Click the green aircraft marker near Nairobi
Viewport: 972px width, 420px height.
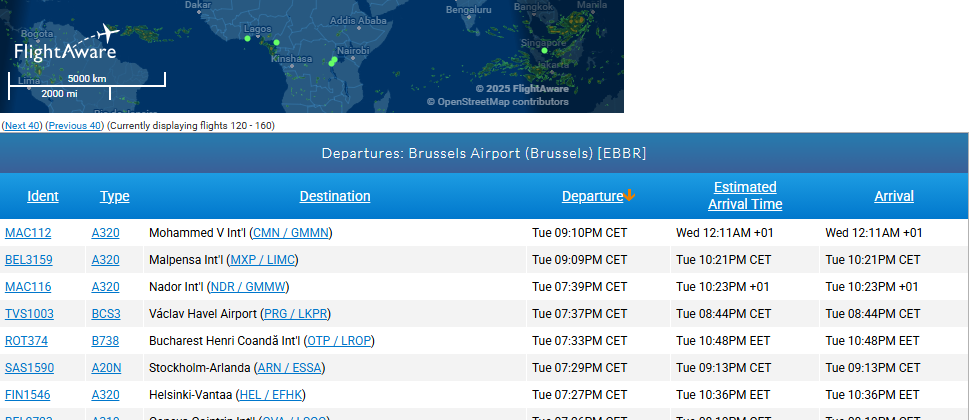coord(334,61)
